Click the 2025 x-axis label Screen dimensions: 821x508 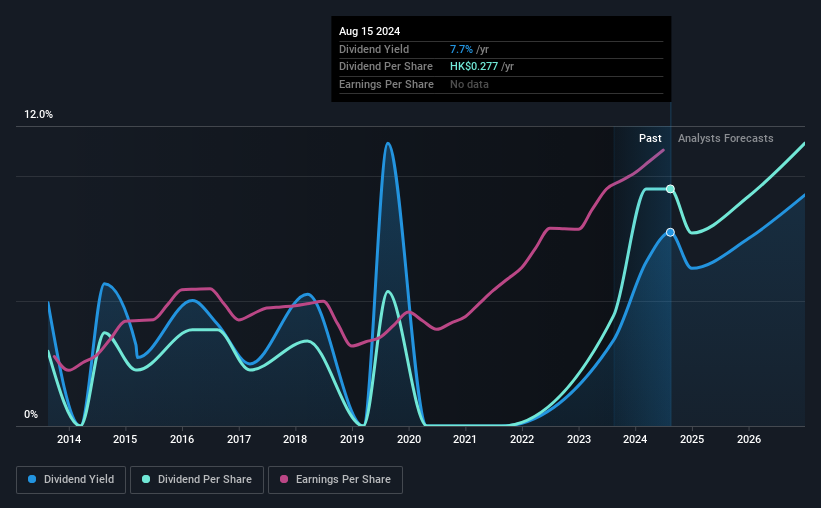[692, 439]
